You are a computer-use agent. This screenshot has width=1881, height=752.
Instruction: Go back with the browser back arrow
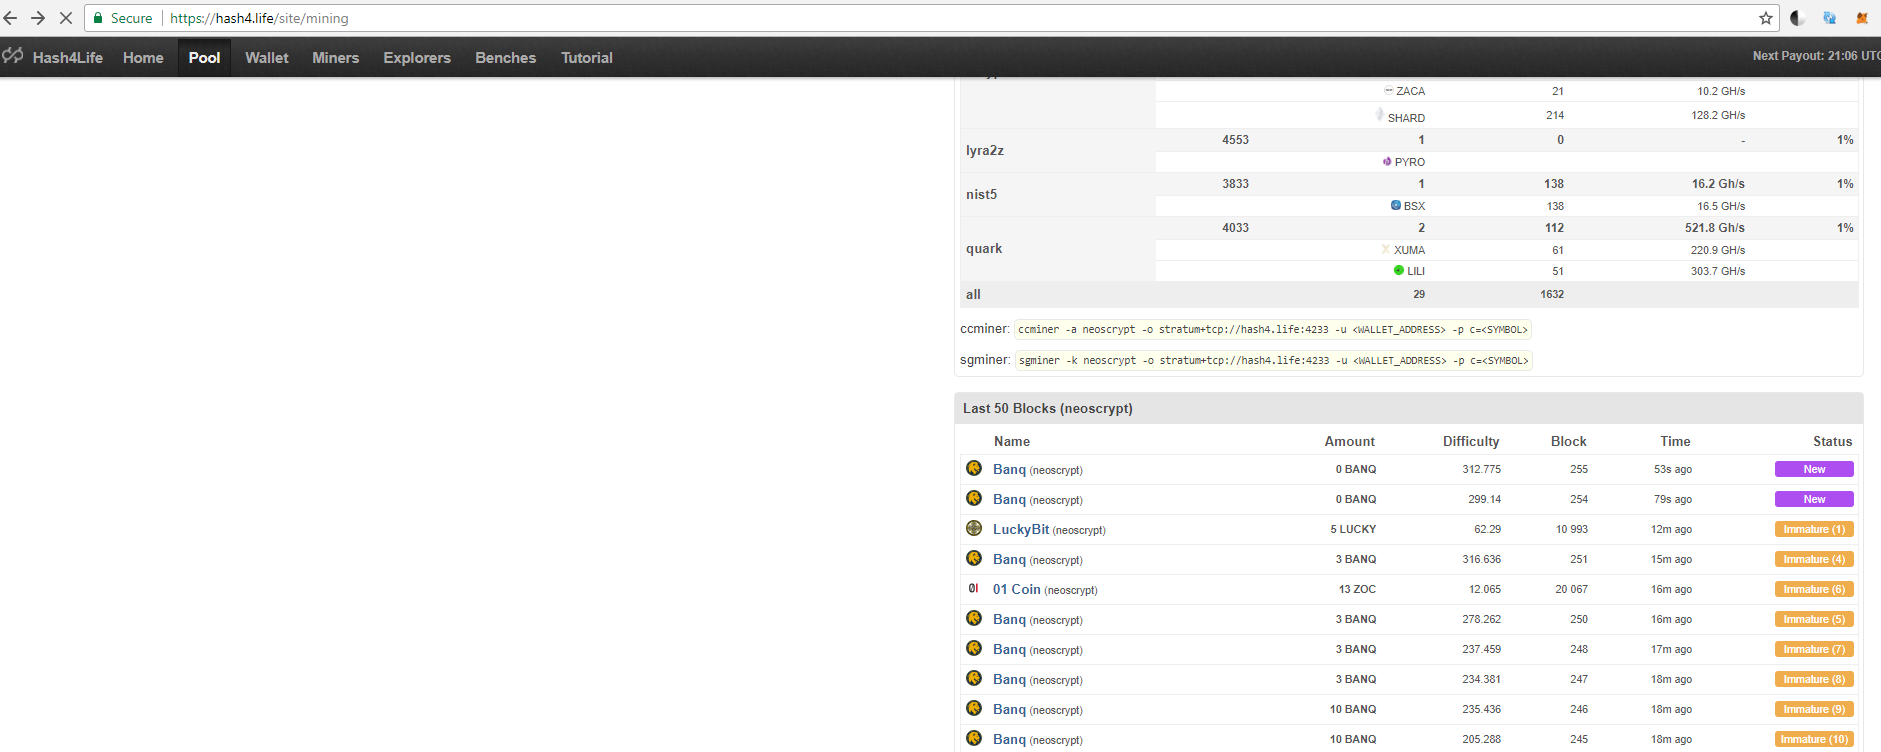tap(11, 18)
